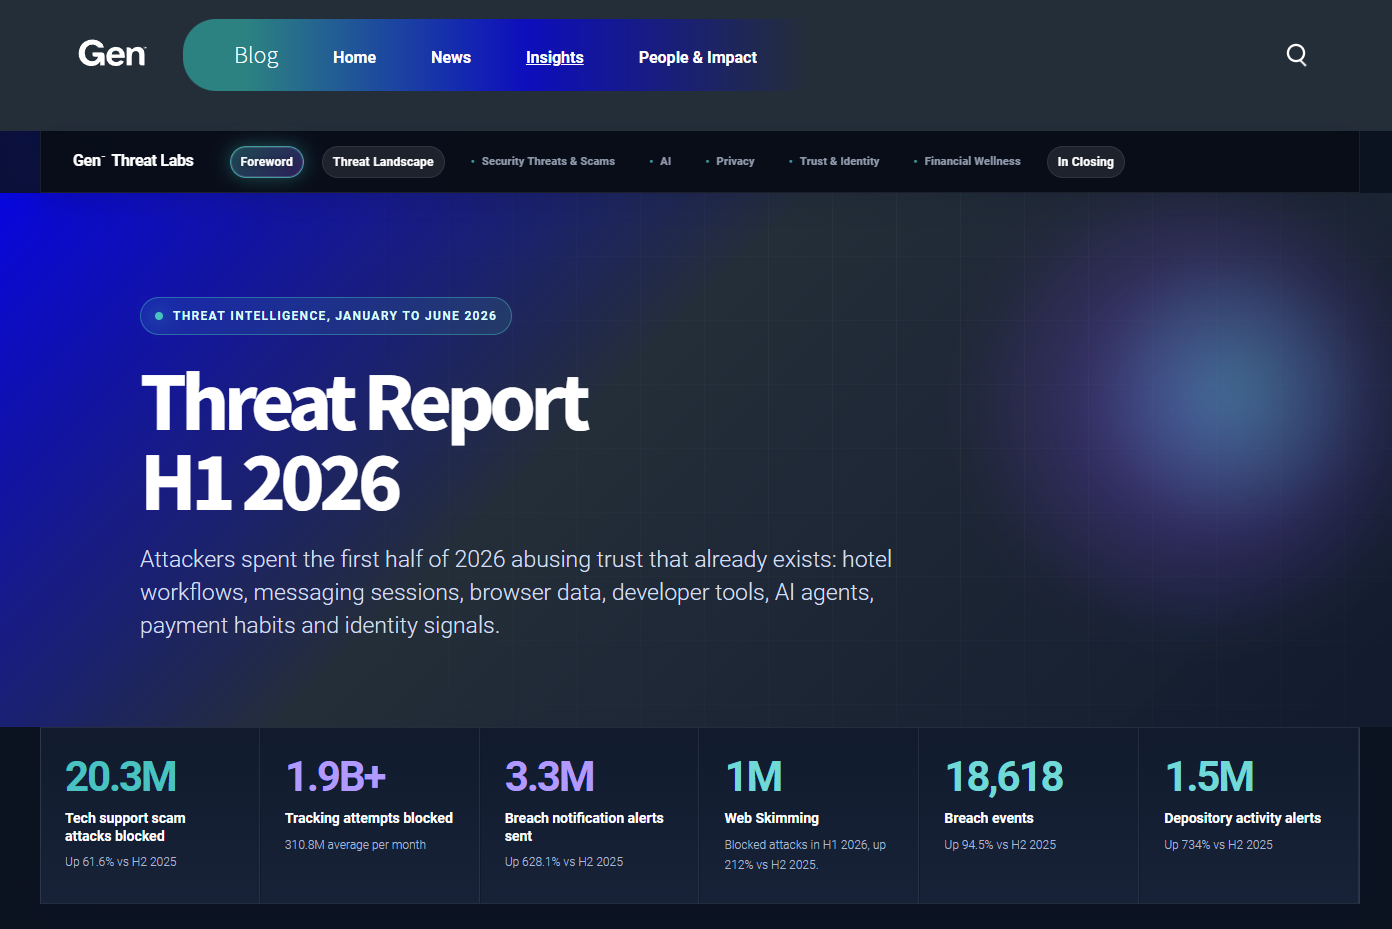Click 'Tracking attempts blocked' label
The height and width of the screenshot is (929, 1392).
[x=369, y=818]
